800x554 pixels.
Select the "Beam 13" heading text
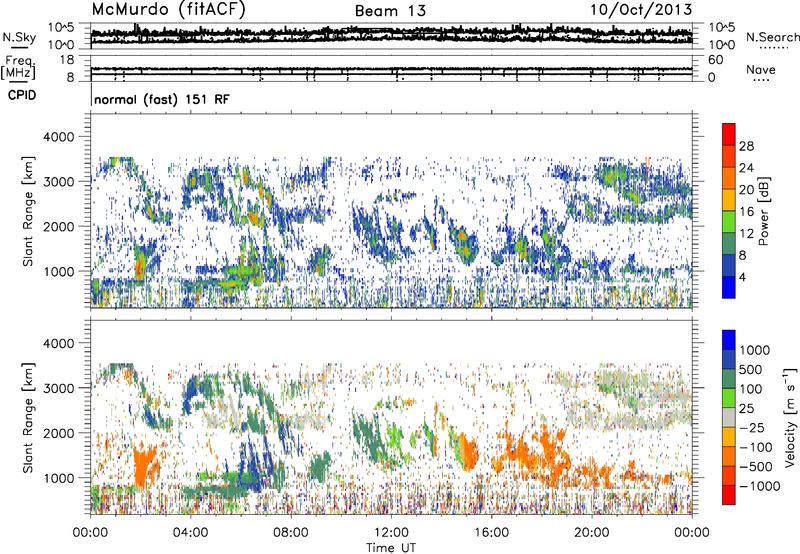click(x=390, y=11)
